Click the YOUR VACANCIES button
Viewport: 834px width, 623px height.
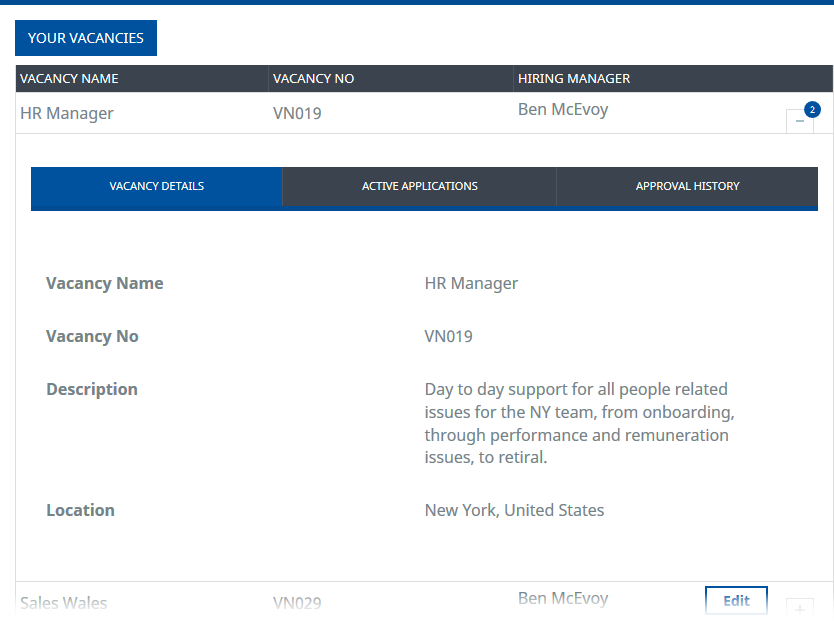point(86,38)
